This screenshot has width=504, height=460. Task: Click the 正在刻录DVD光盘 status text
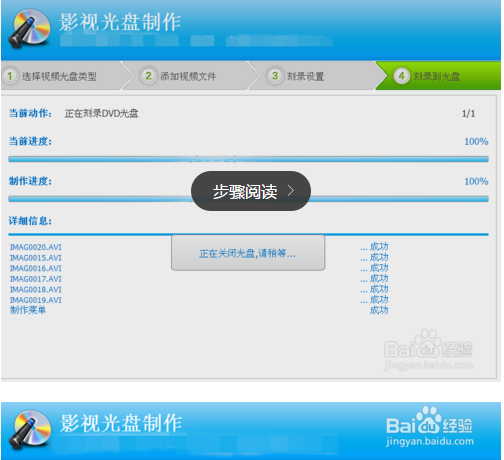(x=101, y=114)
